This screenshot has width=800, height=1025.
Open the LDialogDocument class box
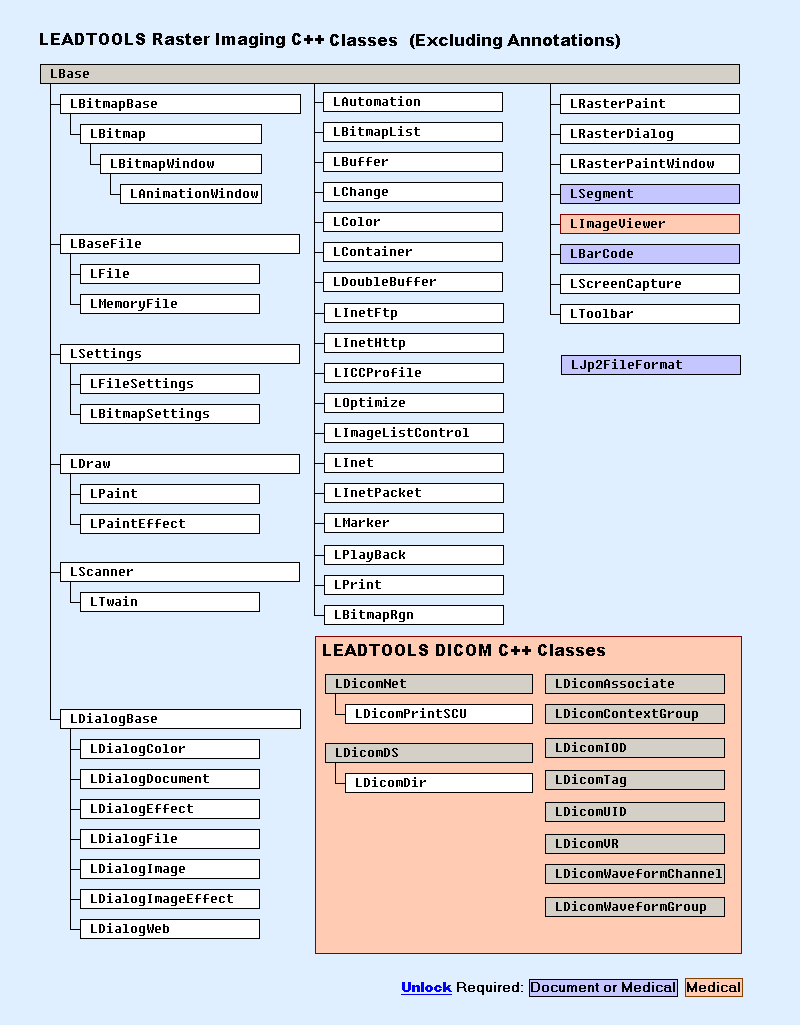pos(170,779)
